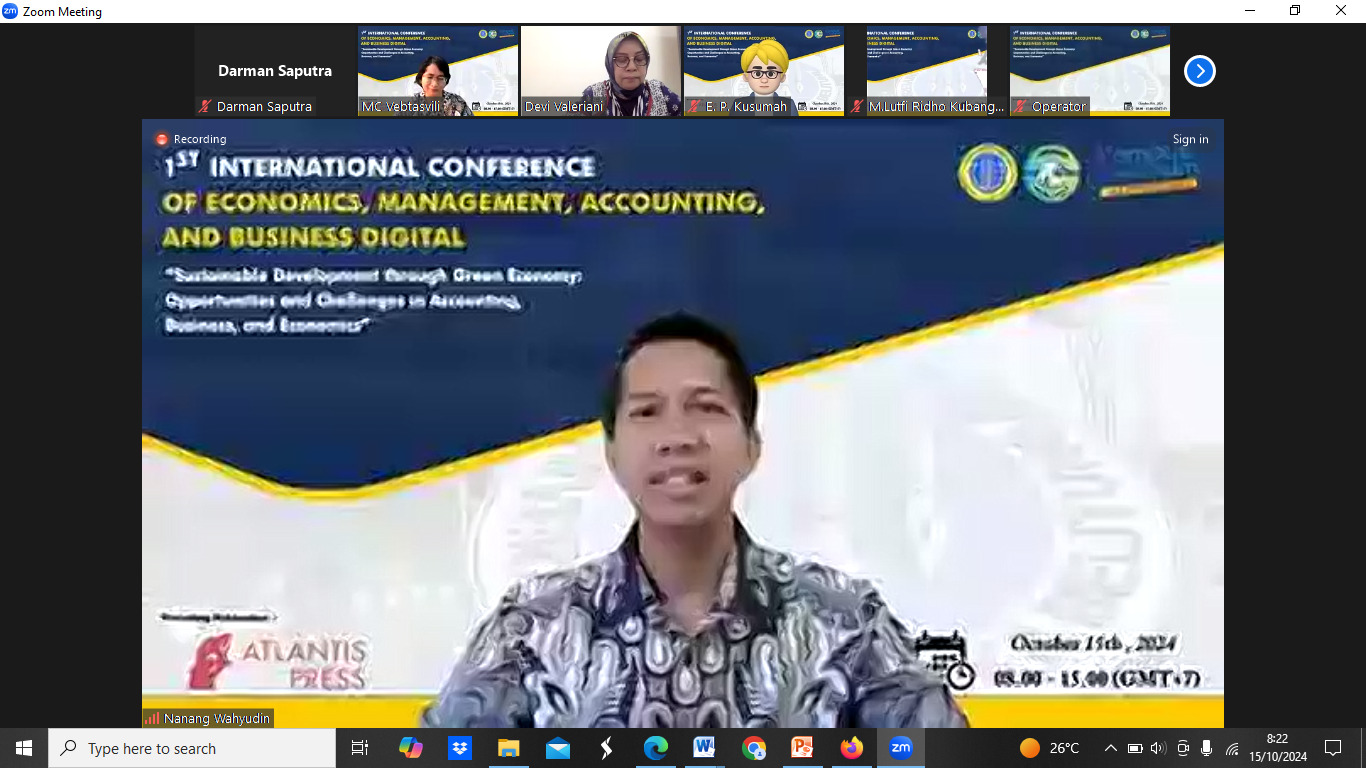
Task: Open the Zoom Meeting title bar menu icon
Action: click(10, 11)
